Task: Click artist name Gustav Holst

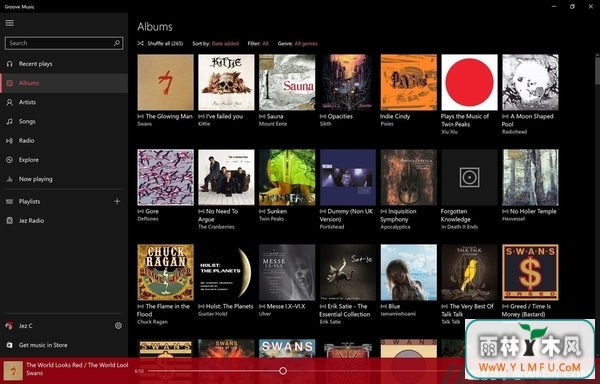Action: point(213,314)
